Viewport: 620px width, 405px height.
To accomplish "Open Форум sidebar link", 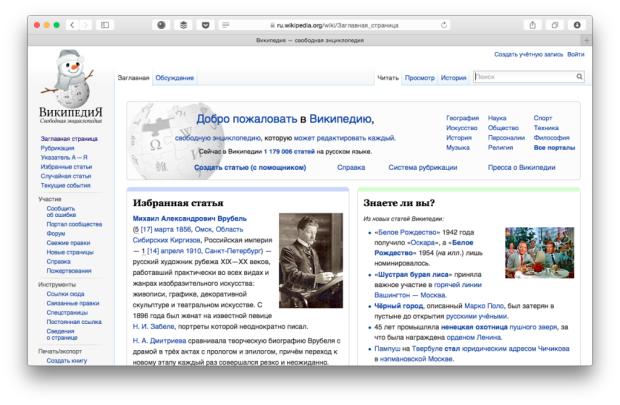I will tap(56, 234).
